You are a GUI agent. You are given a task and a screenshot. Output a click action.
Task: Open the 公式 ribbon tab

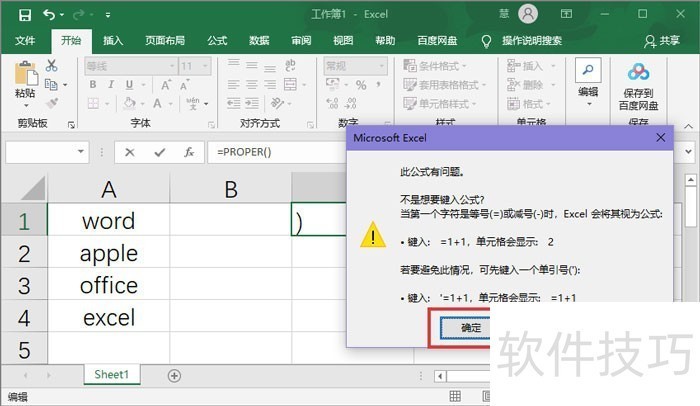coord(217,41)
